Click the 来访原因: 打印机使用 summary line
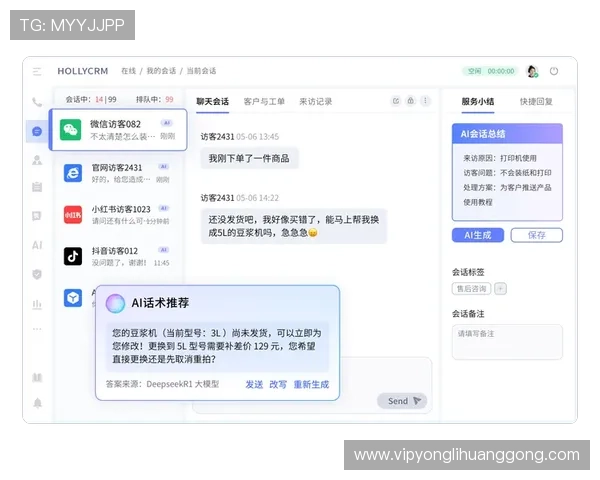600x480 pixels. 500,158
